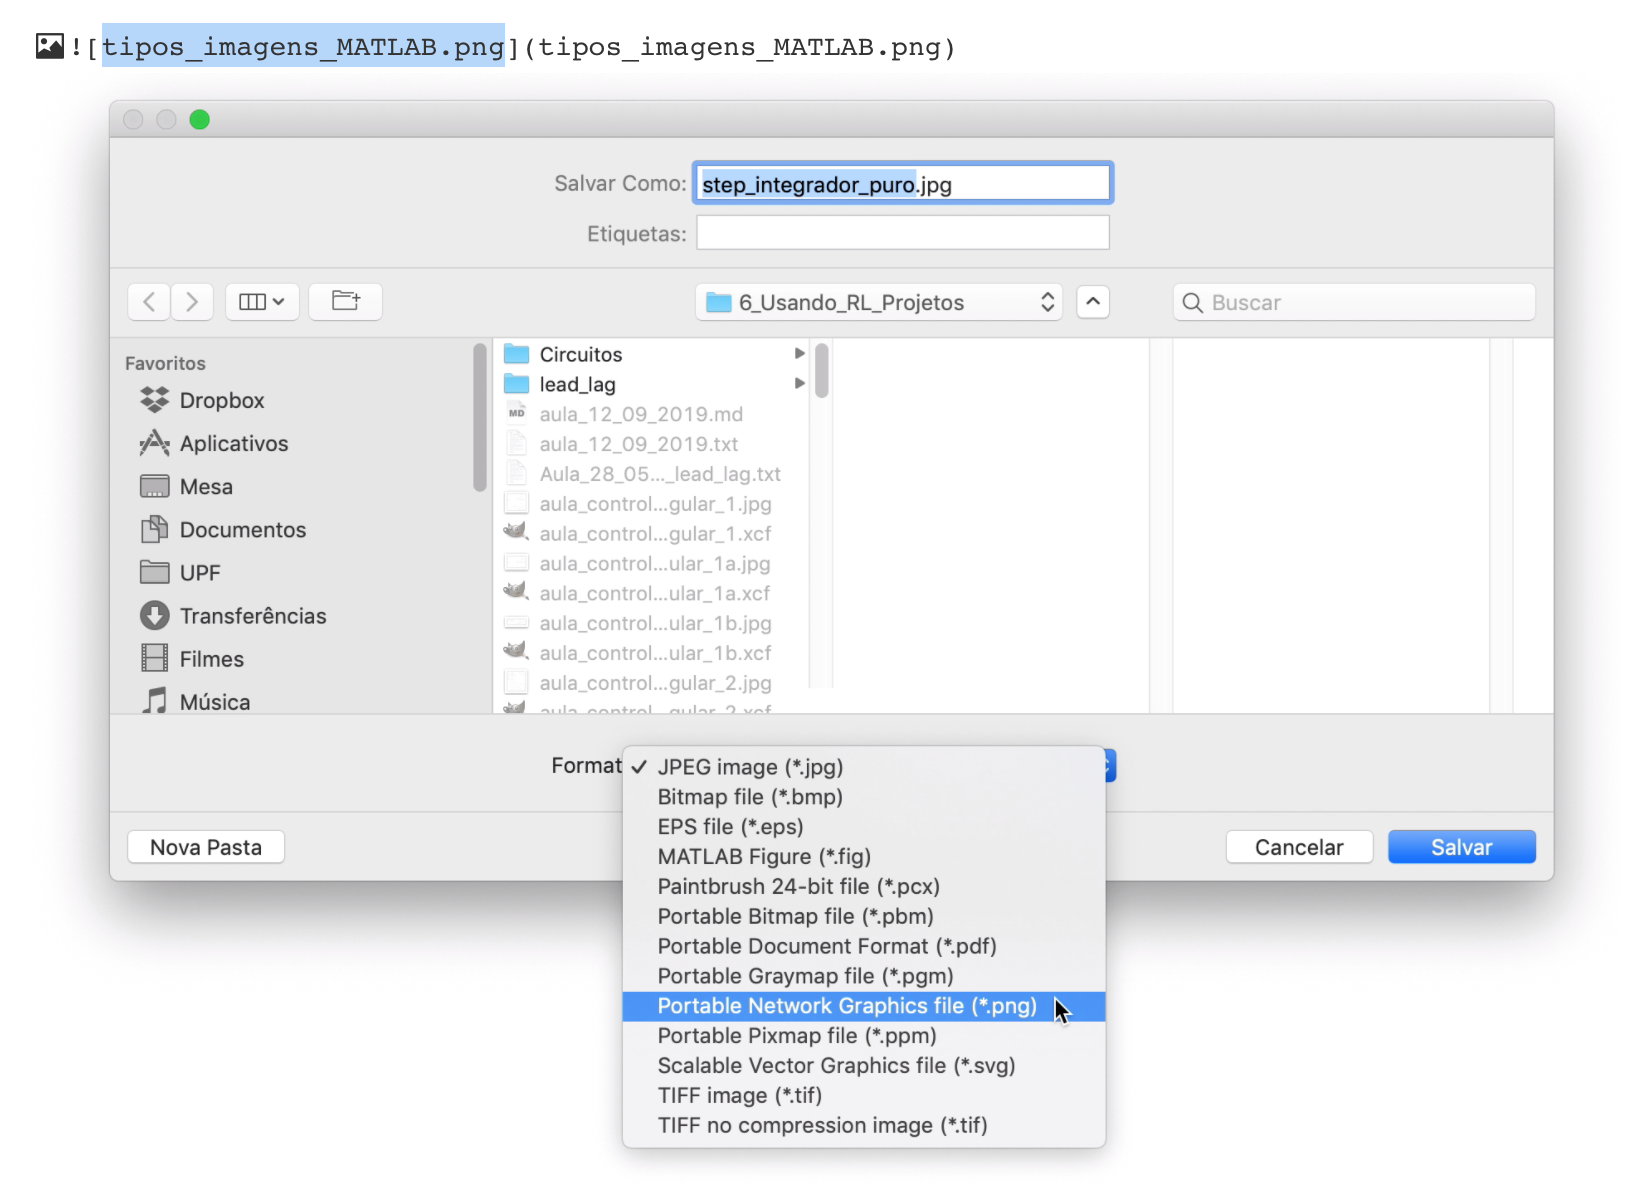Select Música in the sidebar
The image size is (1644, 1196).
point(215,701)
